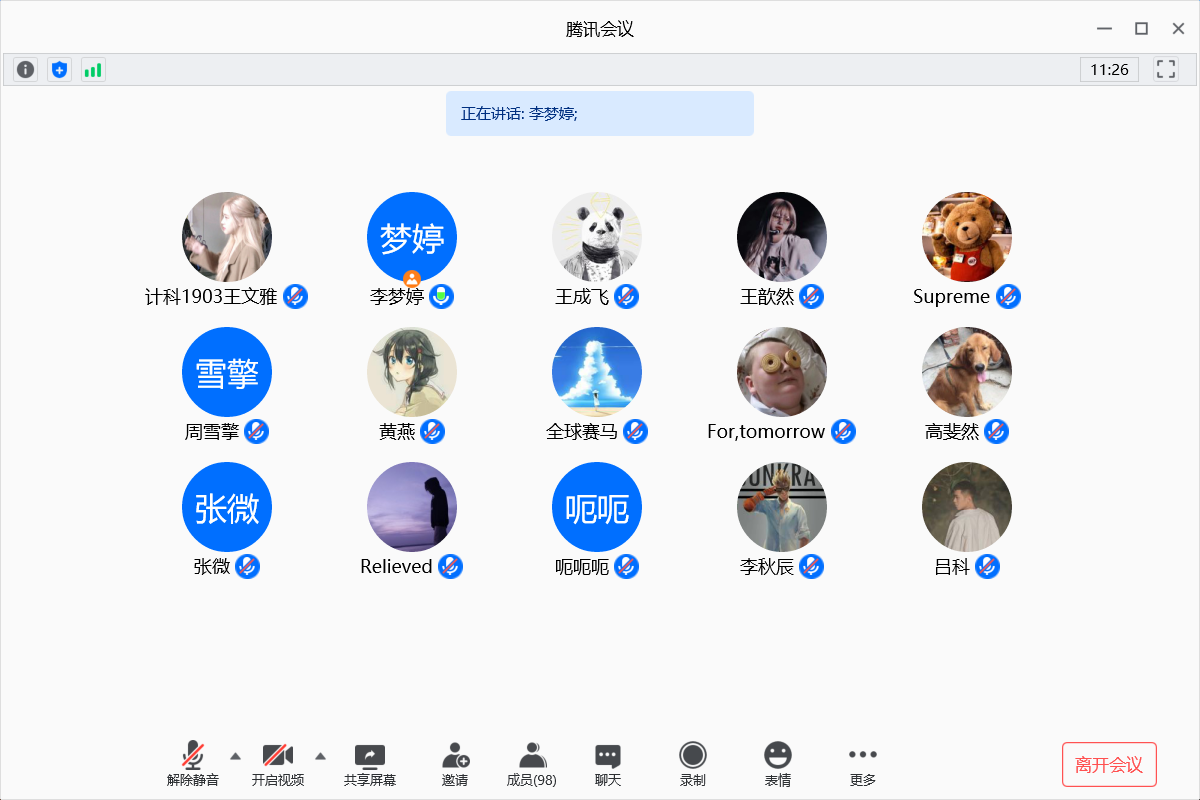Click the 11:26 meeting timer
This screenshot has height=800, width=1200.
1109,70
